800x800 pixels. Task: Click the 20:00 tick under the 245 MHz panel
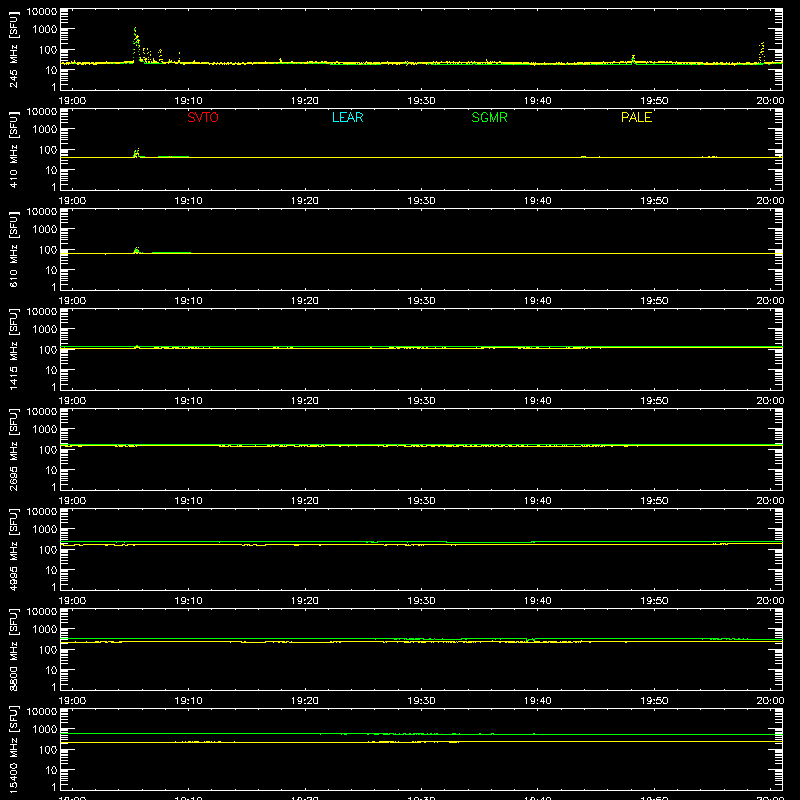[770, 101]
